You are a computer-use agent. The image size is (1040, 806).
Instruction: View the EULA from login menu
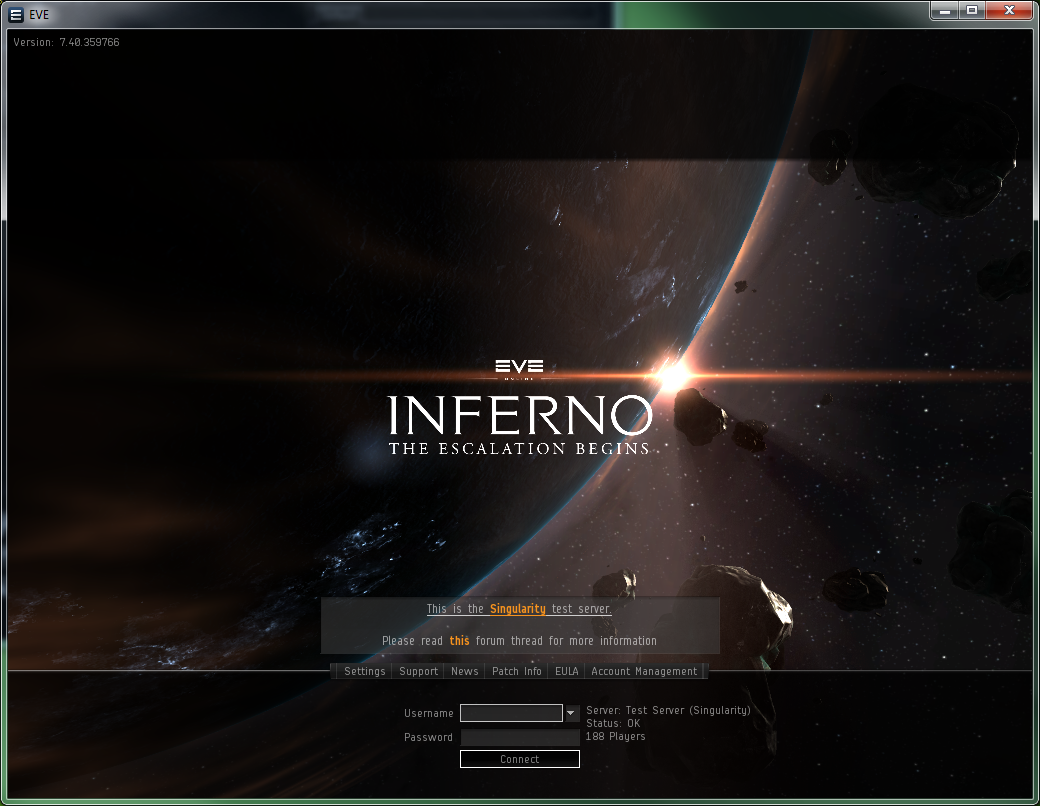click(566, 671)
